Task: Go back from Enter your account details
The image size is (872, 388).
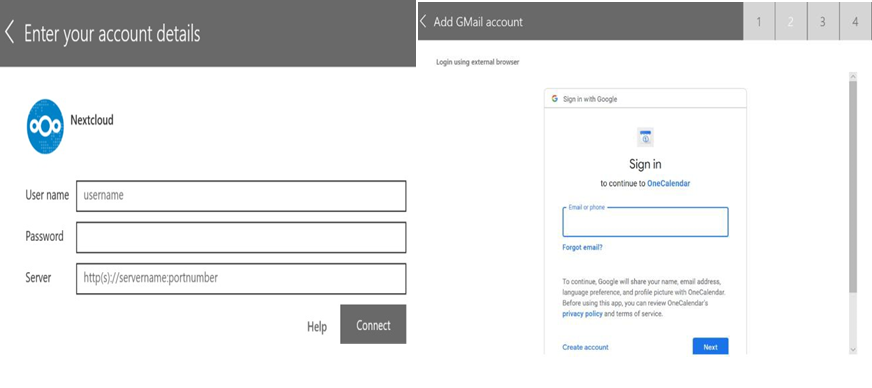Action: click(9, 33)
